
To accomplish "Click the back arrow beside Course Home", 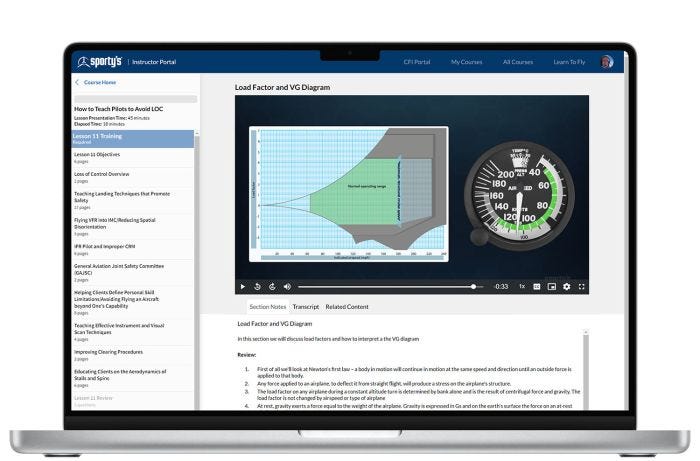I will (77, 82).
